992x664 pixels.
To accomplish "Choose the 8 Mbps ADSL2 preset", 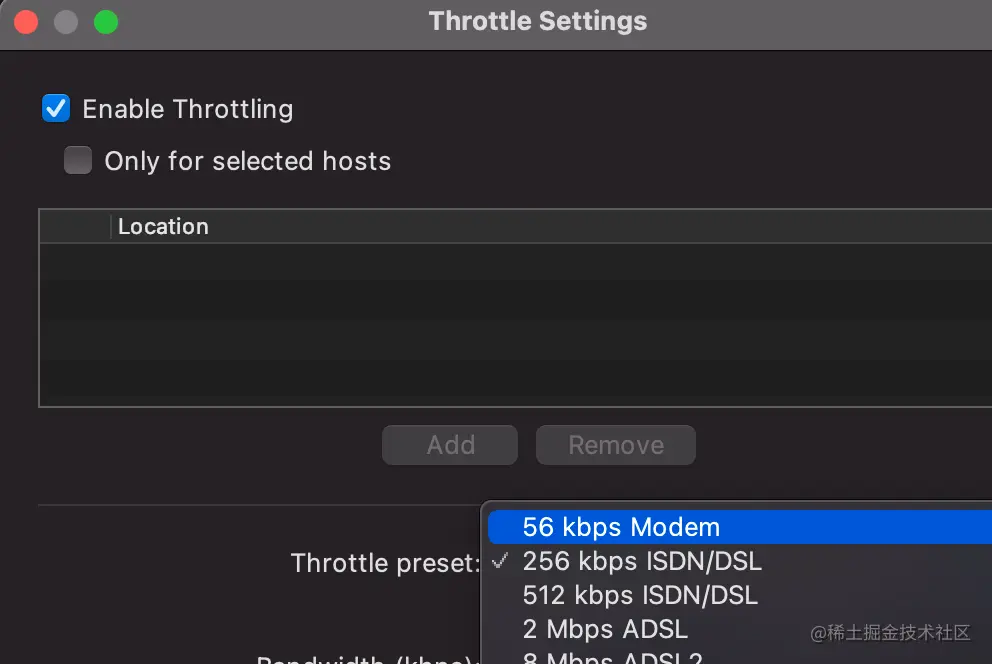I will coord(611,658).
